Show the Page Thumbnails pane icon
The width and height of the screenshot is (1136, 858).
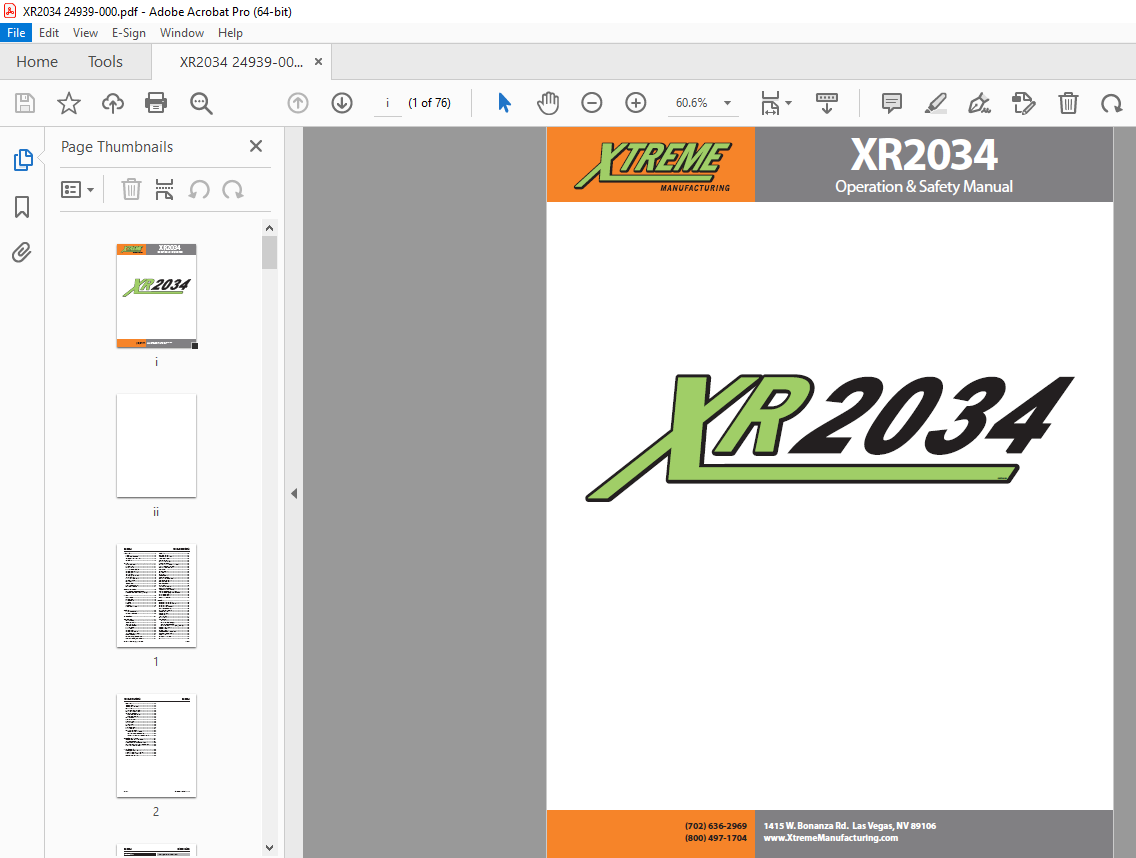coord(22,160)
